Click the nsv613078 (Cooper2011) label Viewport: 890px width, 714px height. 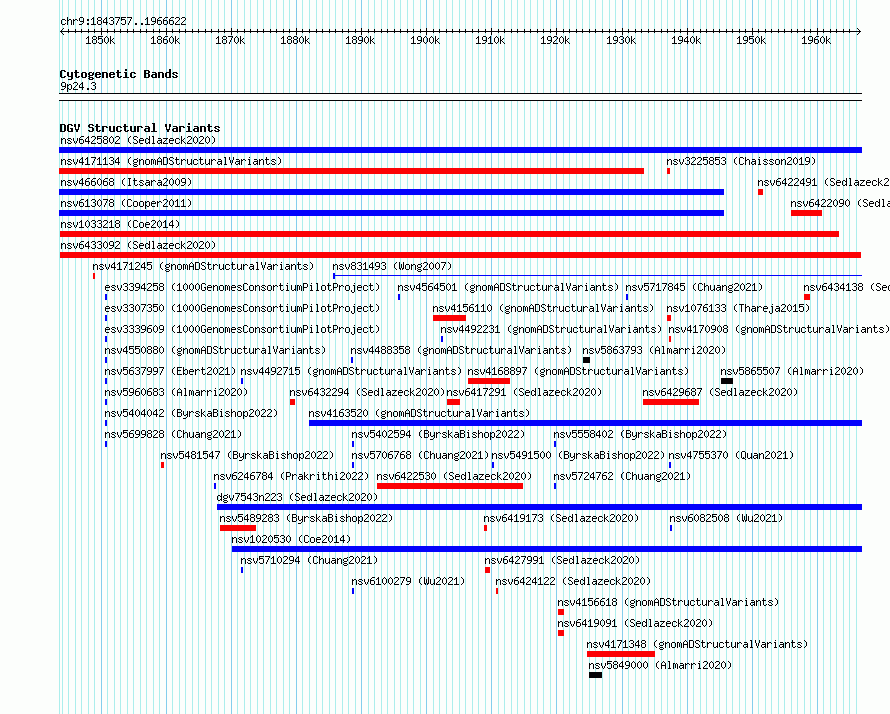pyautogui.click(x=126, y=203)
